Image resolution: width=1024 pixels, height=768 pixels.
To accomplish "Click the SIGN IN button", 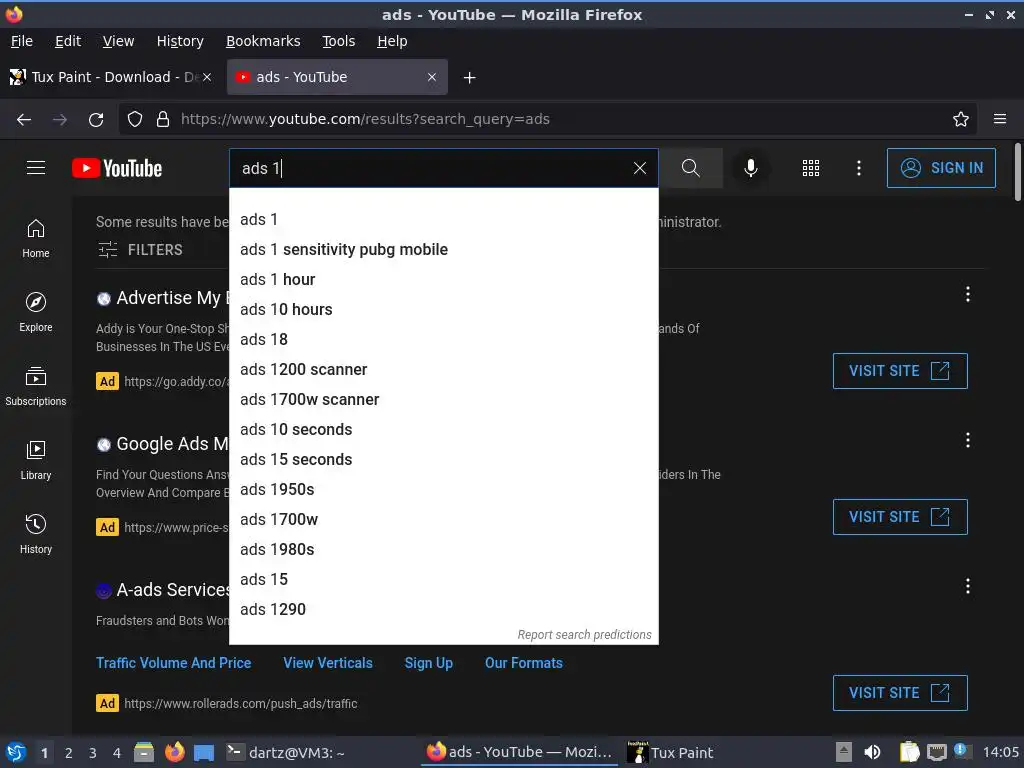I will (941, 168).
